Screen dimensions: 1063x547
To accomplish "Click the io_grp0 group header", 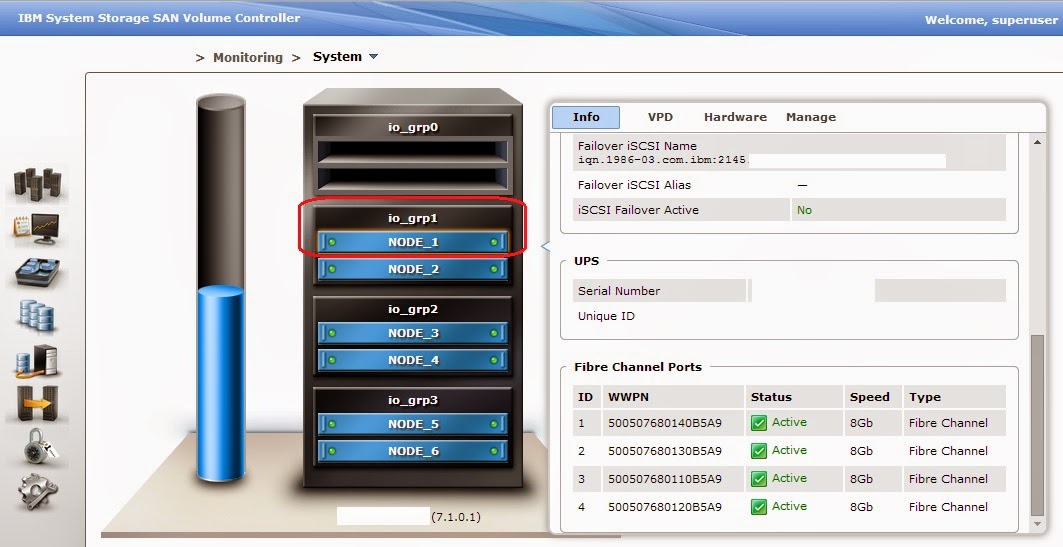I will 413,127.
